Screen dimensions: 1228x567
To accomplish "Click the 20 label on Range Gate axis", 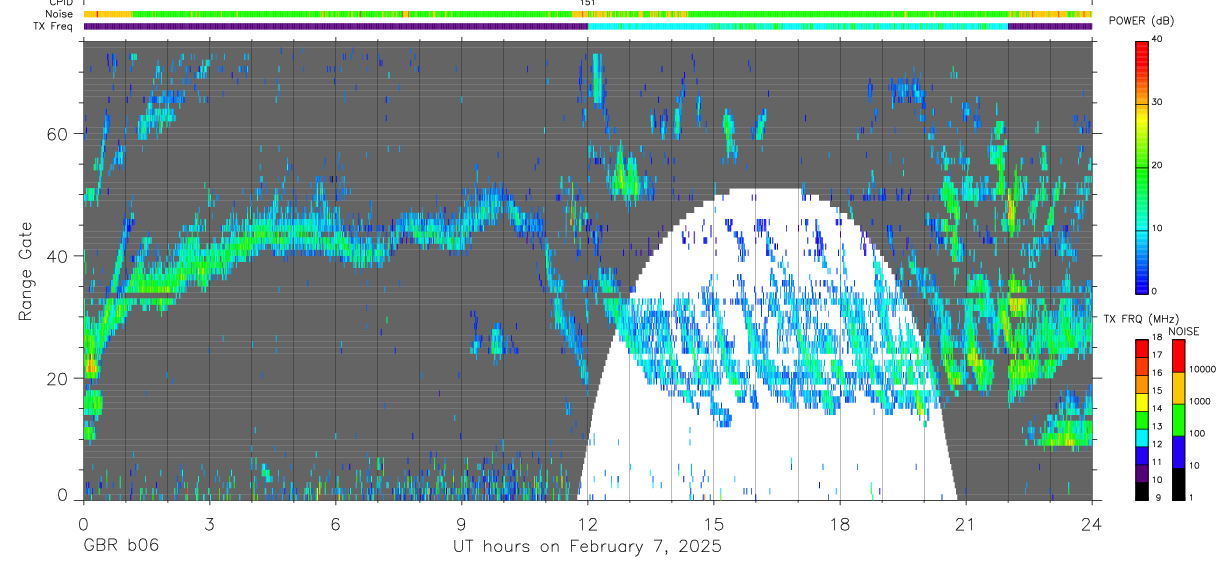I will click(x=59, y=378).
